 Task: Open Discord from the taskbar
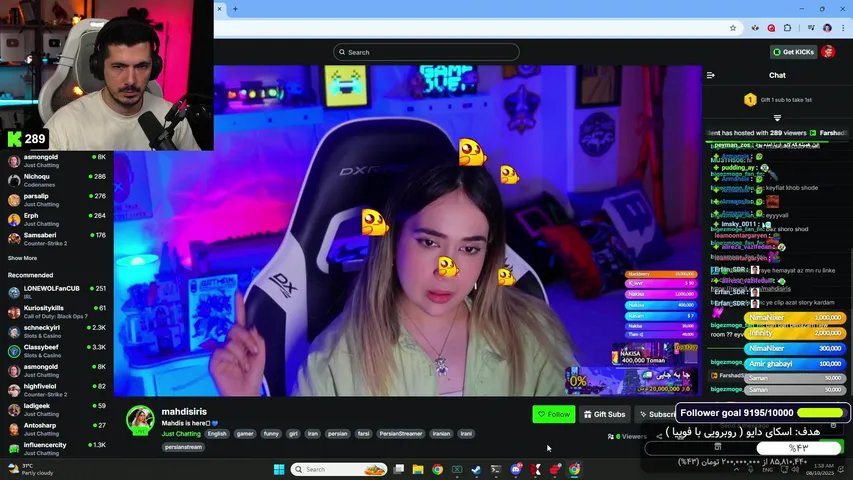[516, 469]
